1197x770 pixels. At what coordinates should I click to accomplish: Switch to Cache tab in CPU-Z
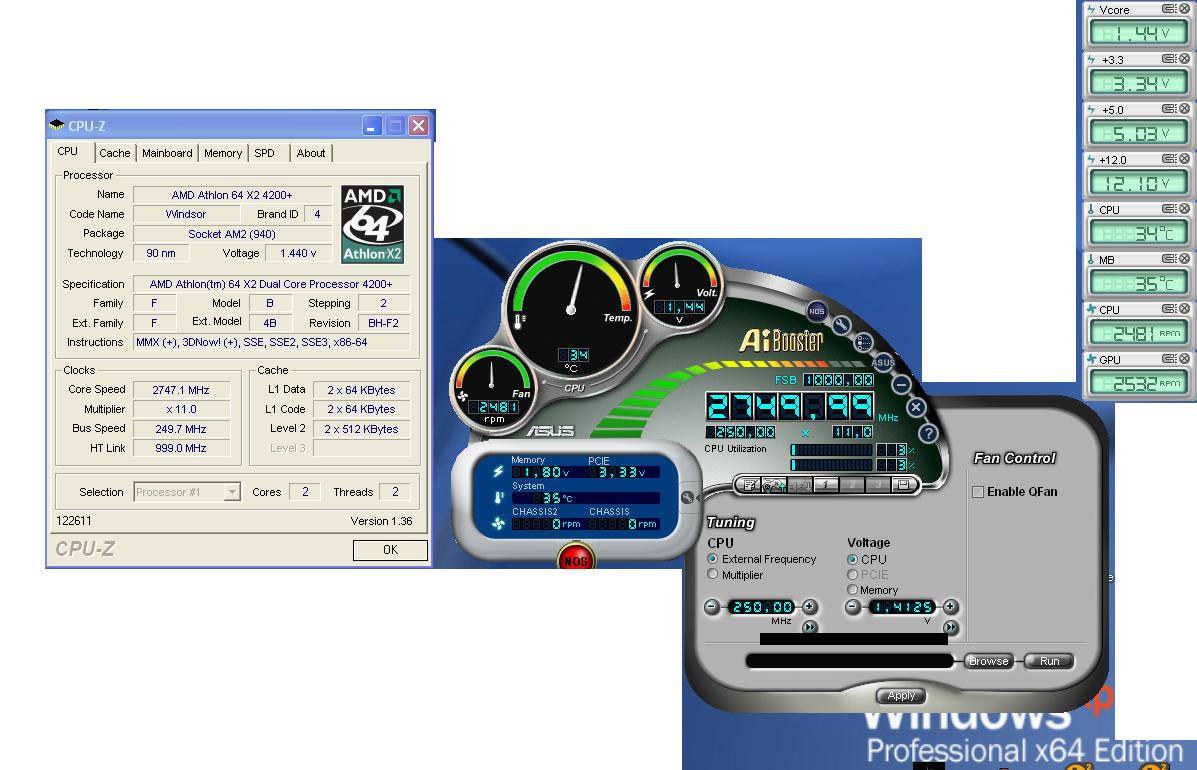click(x=115, y=153)
